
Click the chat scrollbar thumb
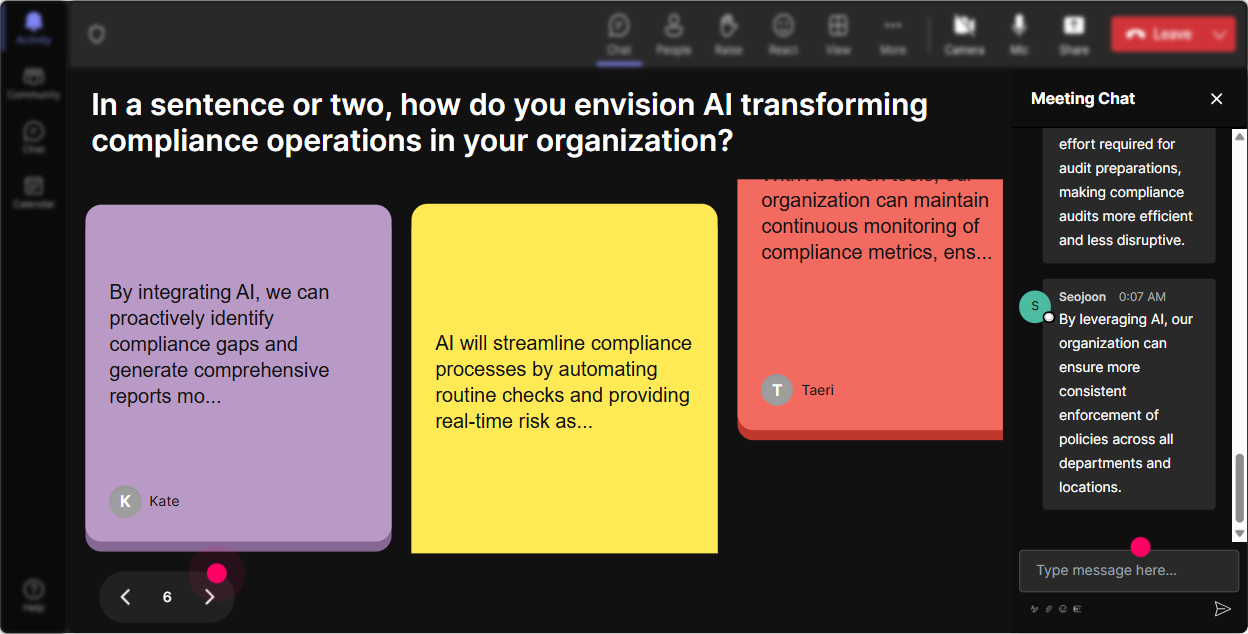(x=1240, y=488)
